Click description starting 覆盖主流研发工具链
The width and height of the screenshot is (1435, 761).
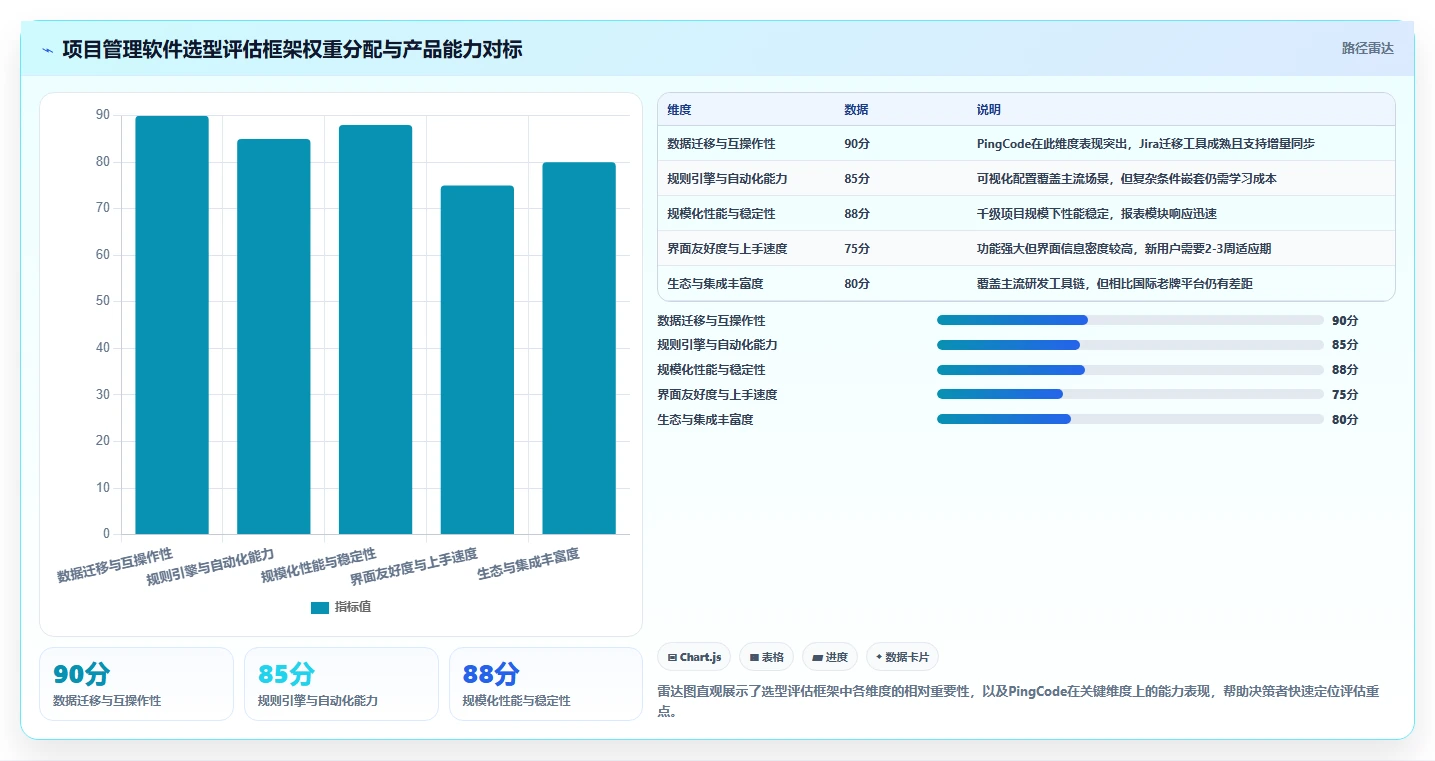pos(1115,284)
